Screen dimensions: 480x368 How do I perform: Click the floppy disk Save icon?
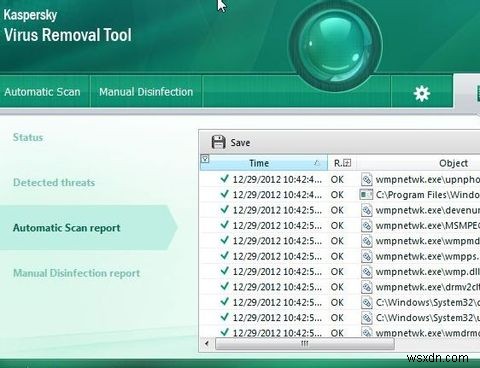tap(218, 142)
